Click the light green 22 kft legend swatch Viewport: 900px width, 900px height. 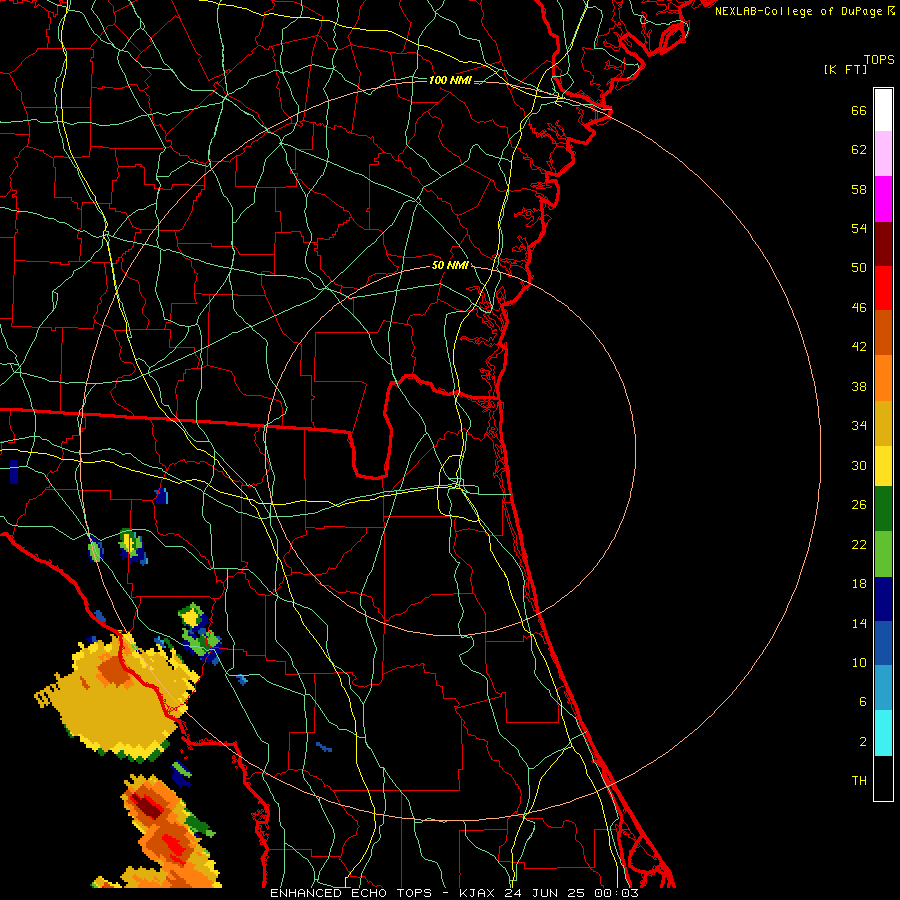coord(883,554)
